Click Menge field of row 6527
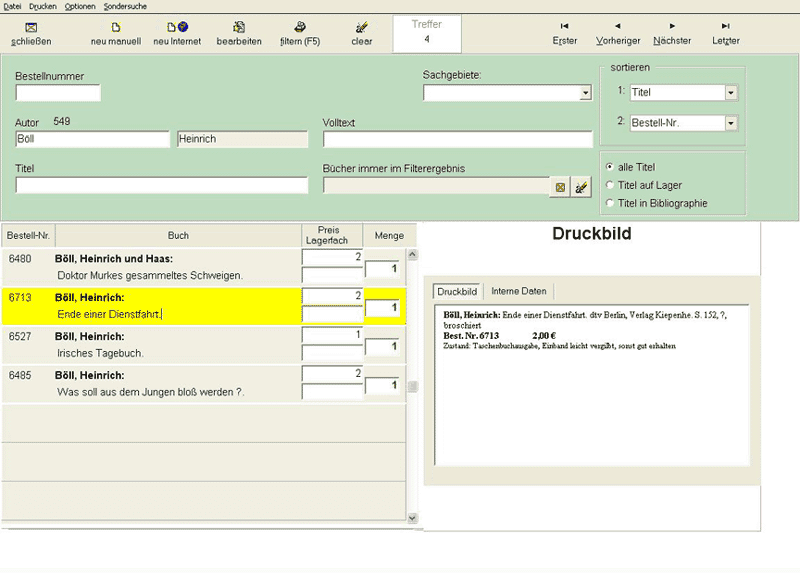800x574 pixels. click(382, 346)
